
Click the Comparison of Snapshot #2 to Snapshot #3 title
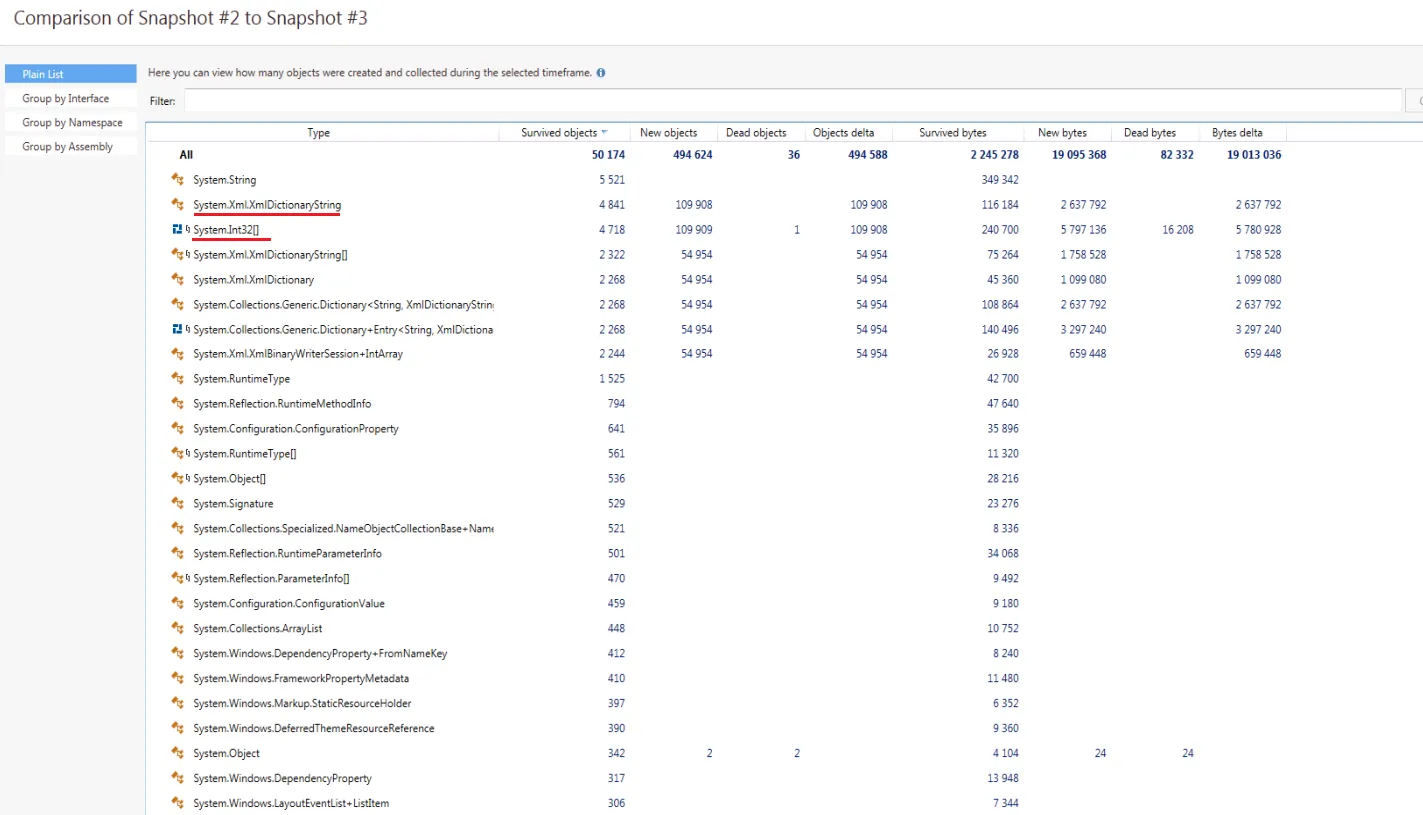coord(190,18)
